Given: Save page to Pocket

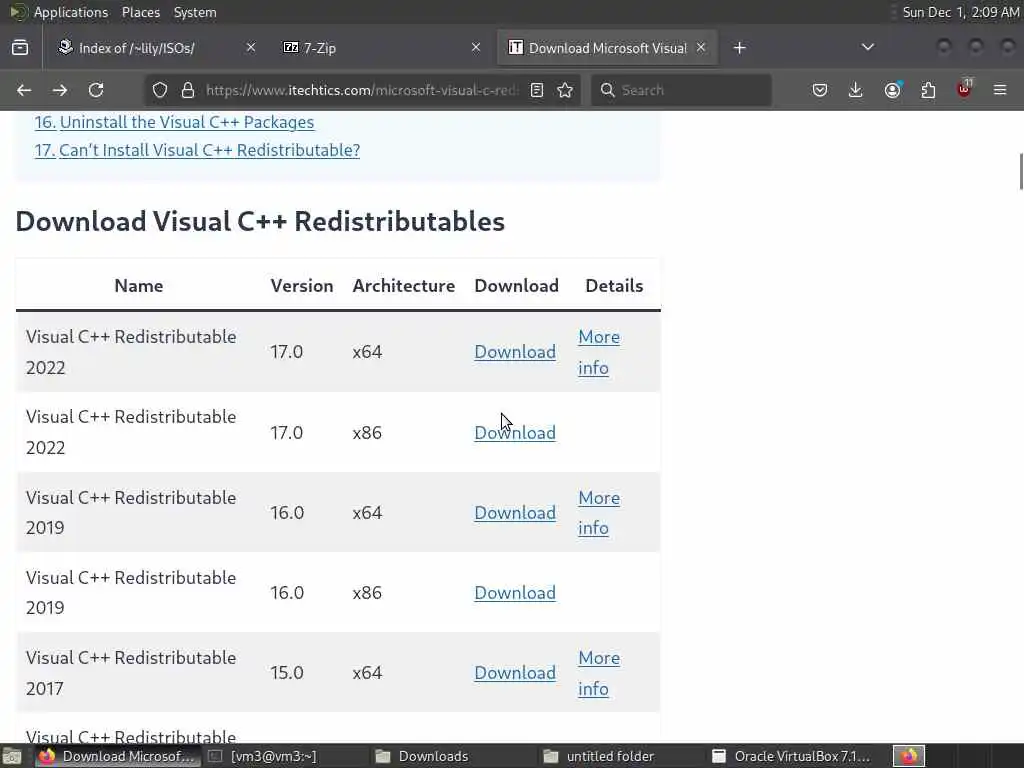Looking at the screenshot, I should pos(820,90).
